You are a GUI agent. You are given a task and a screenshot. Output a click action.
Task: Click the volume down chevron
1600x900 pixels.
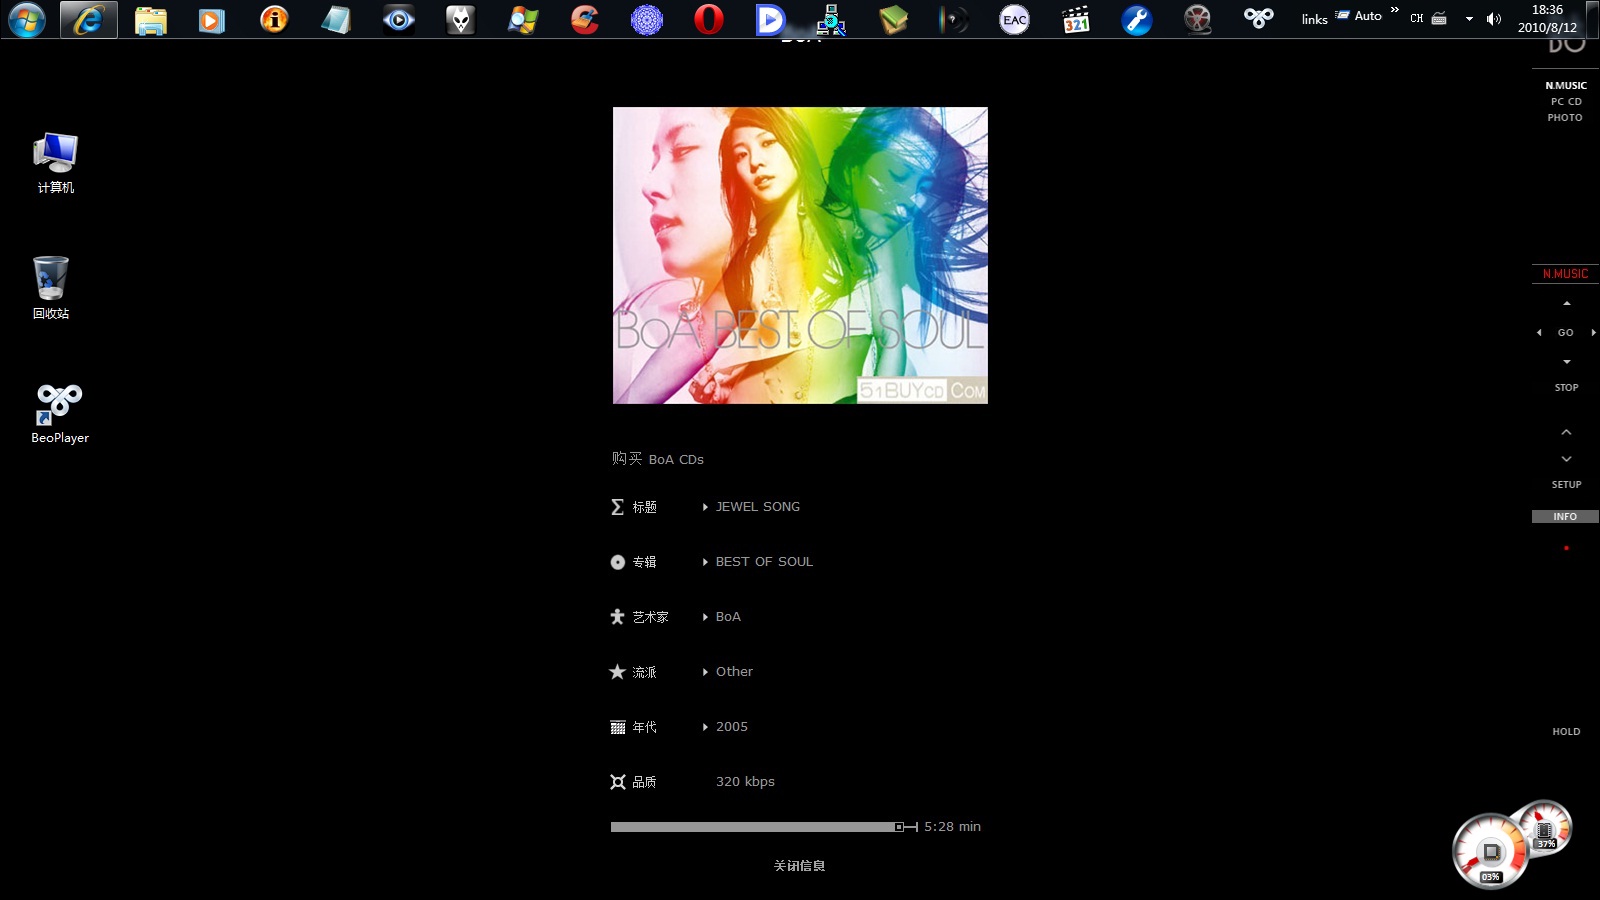tap(1567, 459)
